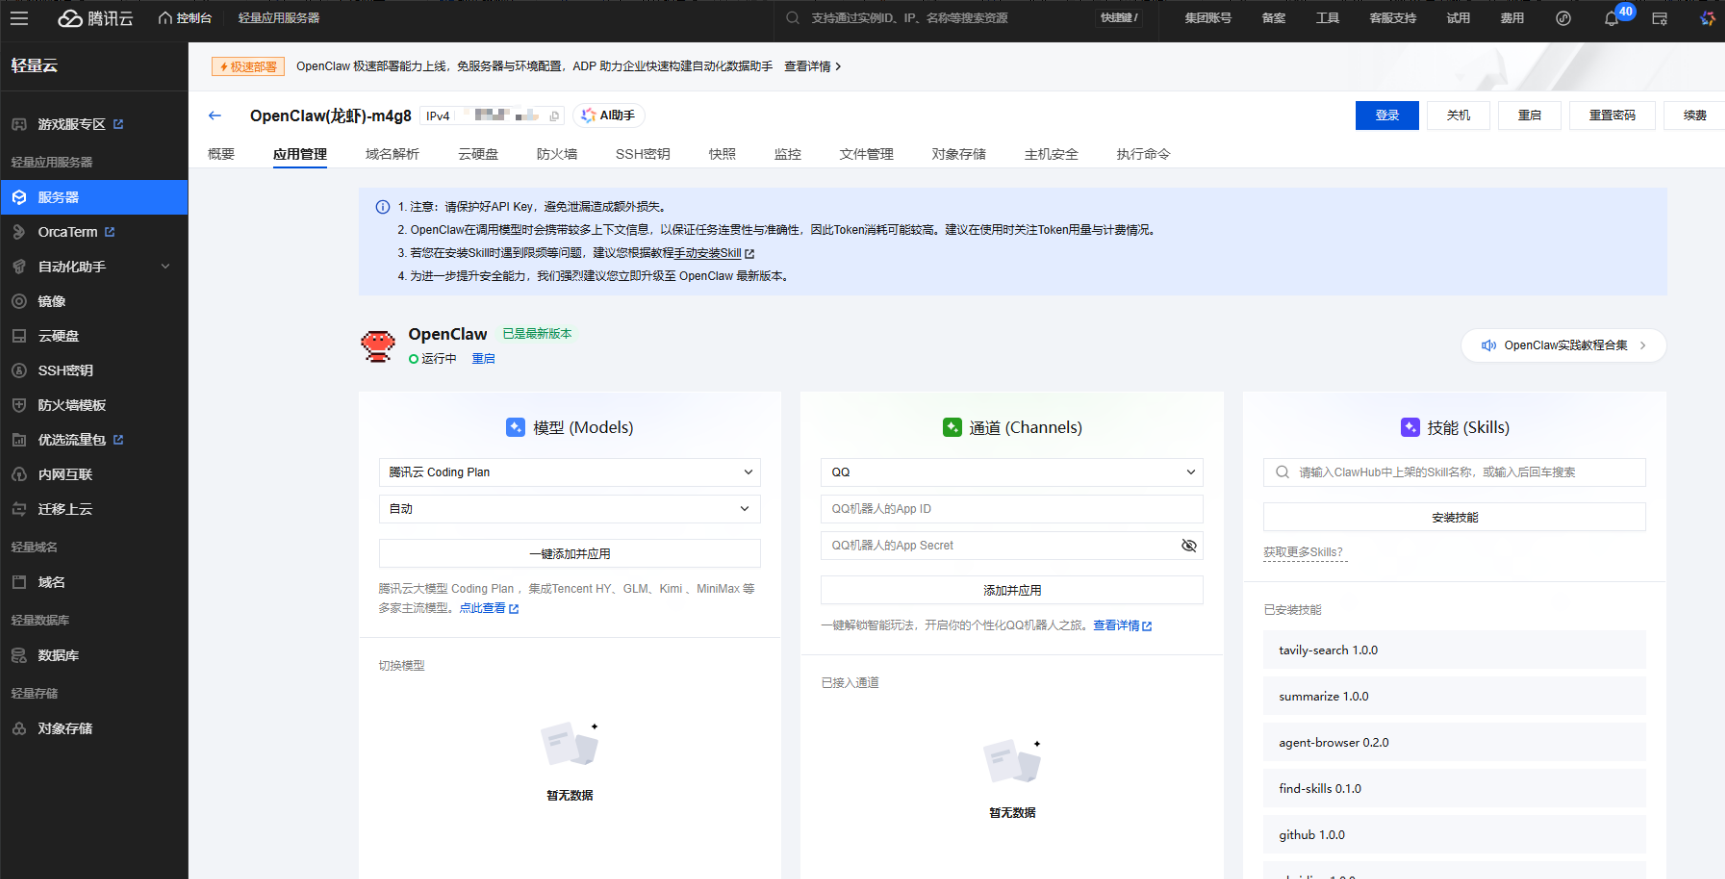Image resolution: width=1725 pixels, height=879 pixels.
Task: Open the AI助手 assistant button
Action: pyautogui.click(x=609, y=115)
